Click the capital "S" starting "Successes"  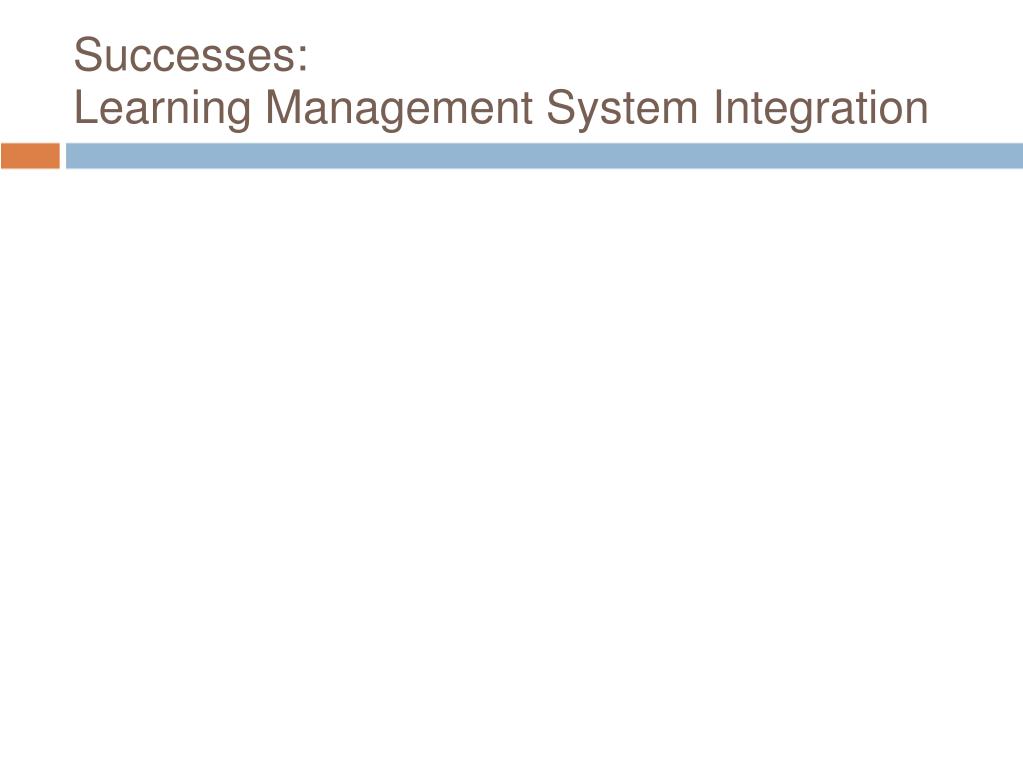pyautogui.click(x=89, y=55)
